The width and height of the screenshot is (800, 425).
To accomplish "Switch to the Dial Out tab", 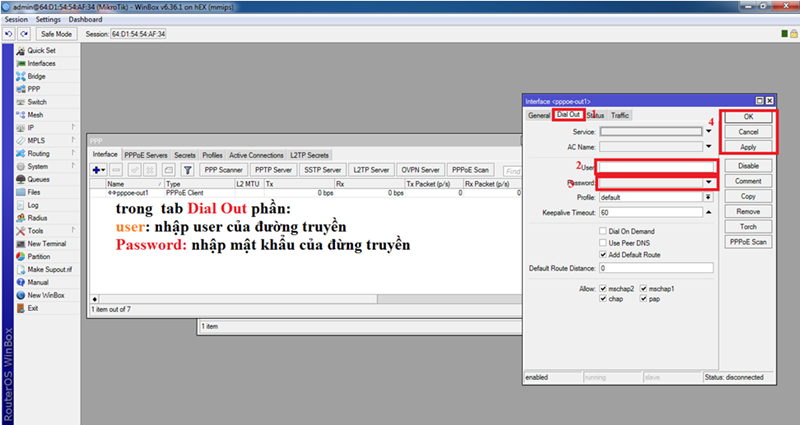I will click(567, 116).
